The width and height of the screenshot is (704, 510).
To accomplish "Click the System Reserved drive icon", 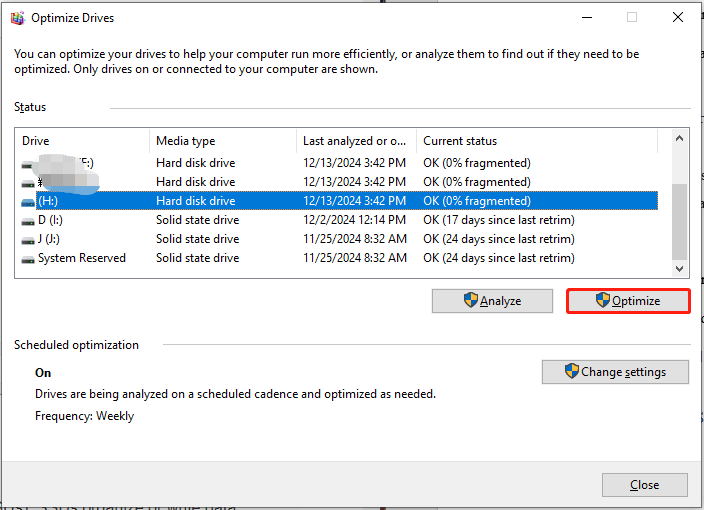I will 28,258.
